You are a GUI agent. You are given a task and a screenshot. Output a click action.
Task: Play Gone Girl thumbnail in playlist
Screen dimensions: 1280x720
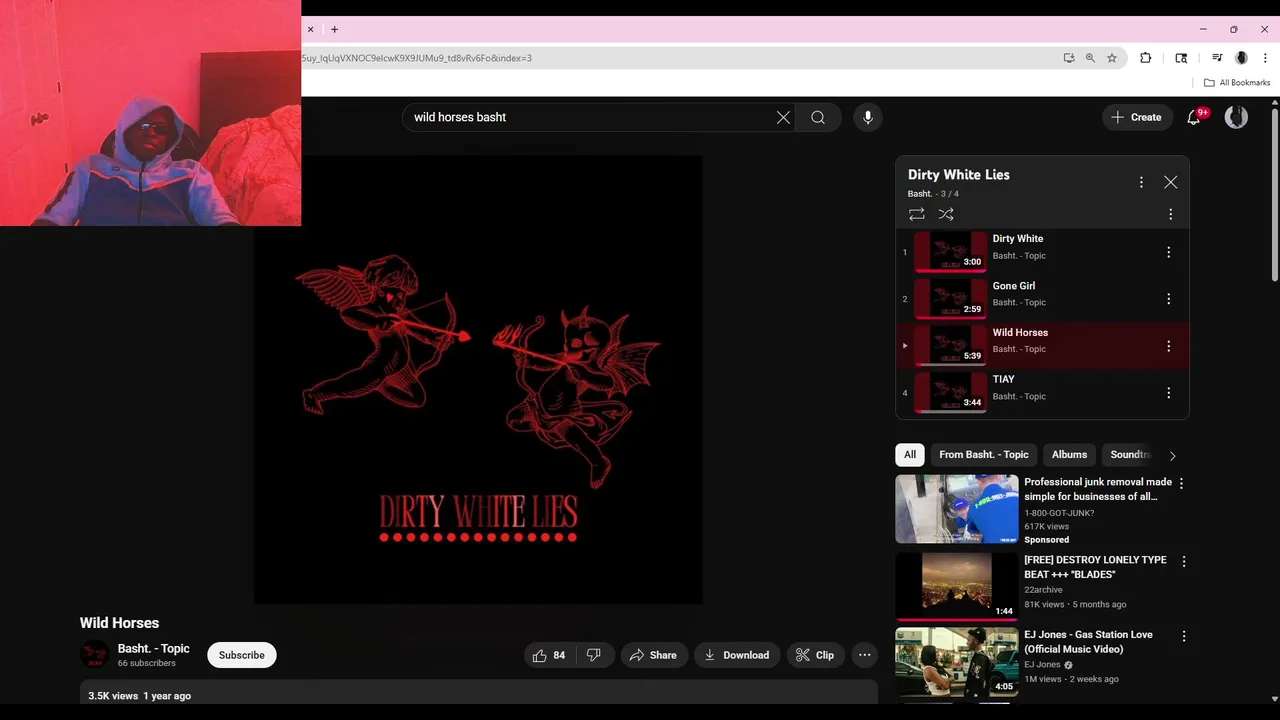click(950, 298)
